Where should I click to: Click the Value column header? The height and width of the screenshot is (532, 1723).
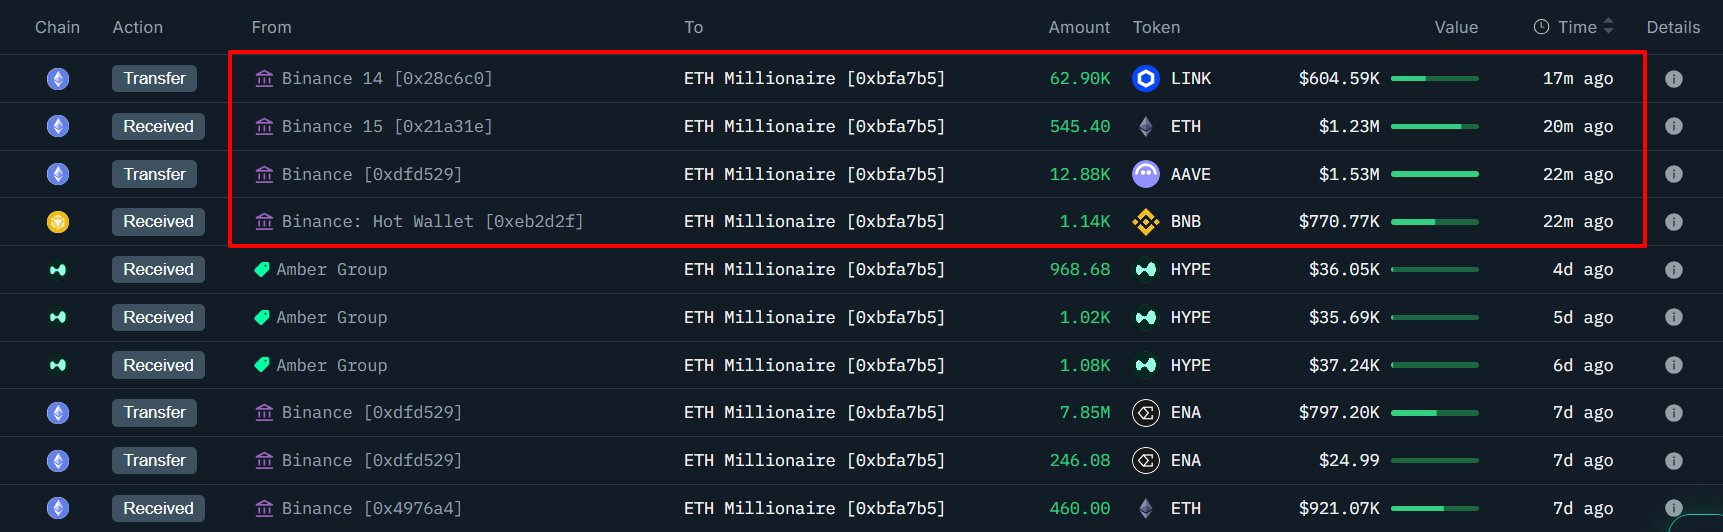(x=1455, y=27)
